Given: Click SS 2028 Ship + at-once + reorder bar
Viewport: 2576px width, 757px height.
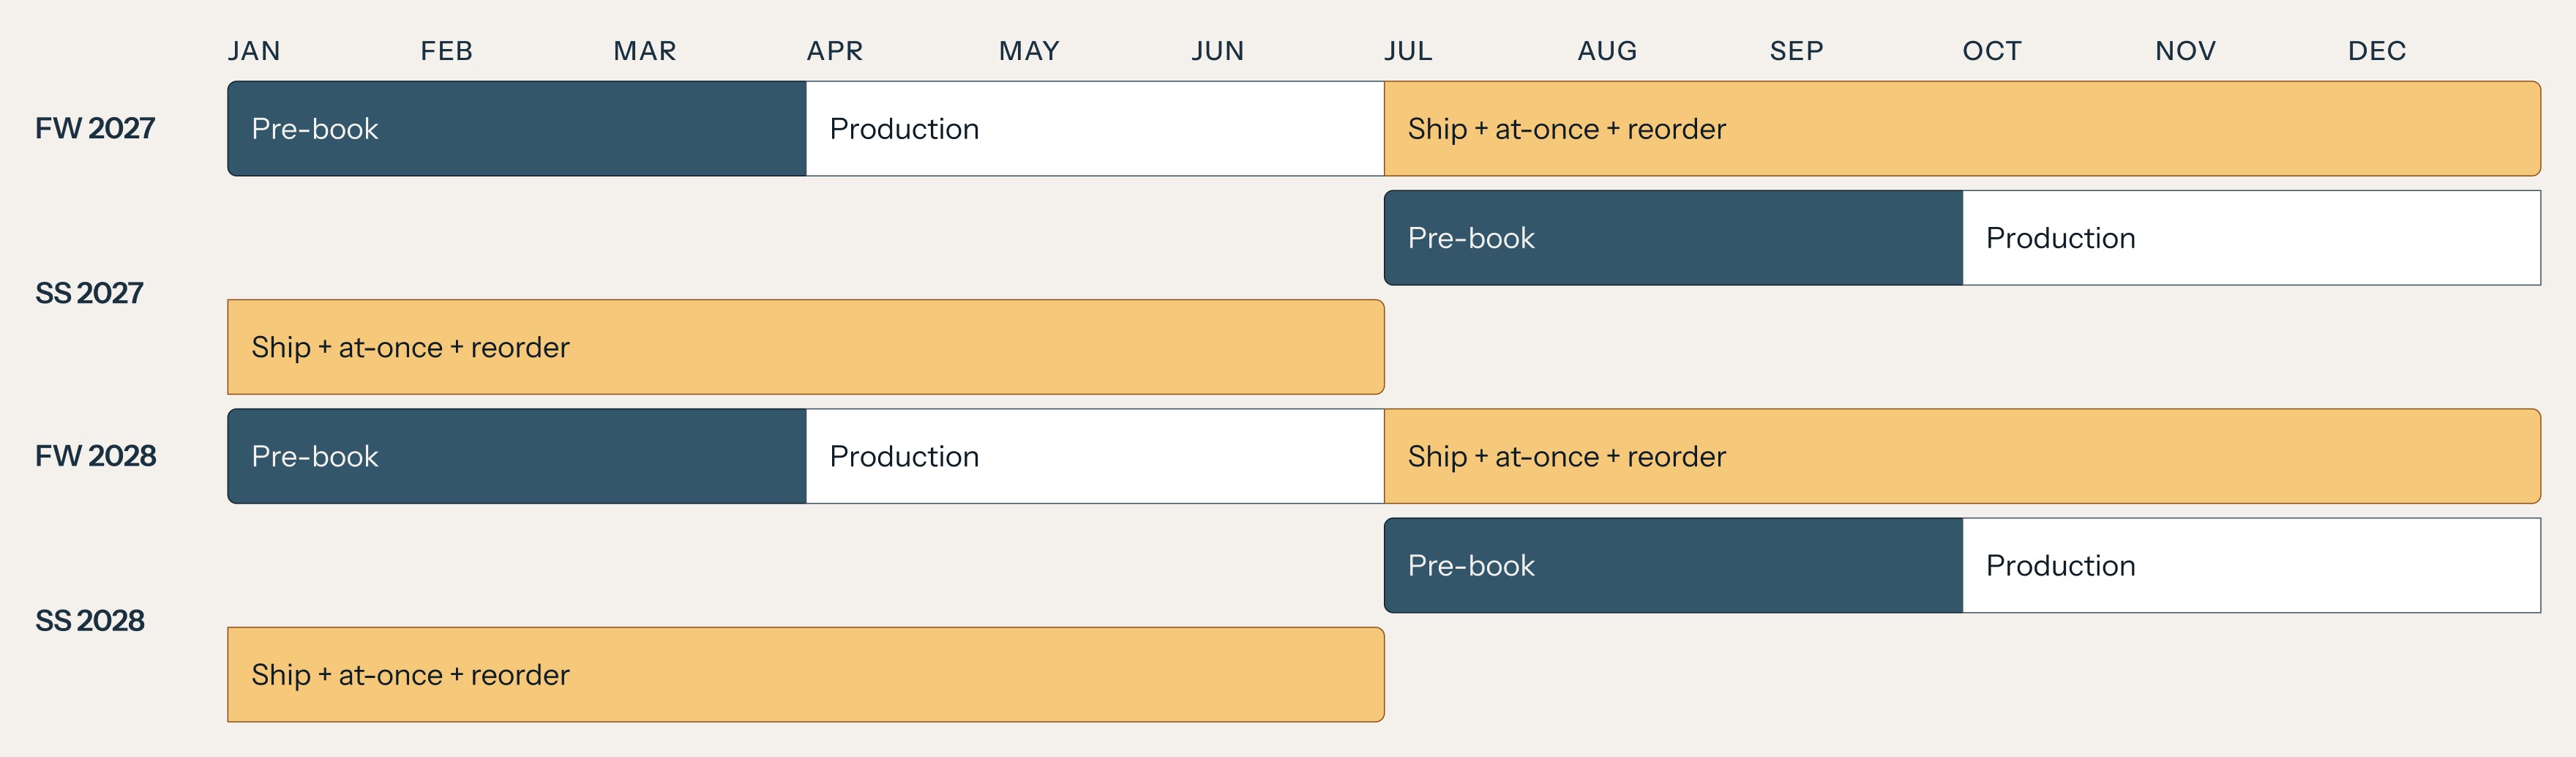Looking at the screenshot, I should [x=806, y=675].
